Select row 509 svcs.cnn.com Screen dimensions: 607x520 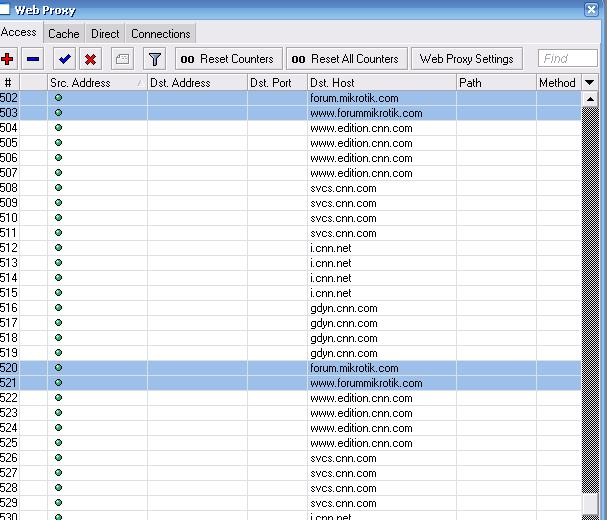pyautogui.click(x=290, y=203)
